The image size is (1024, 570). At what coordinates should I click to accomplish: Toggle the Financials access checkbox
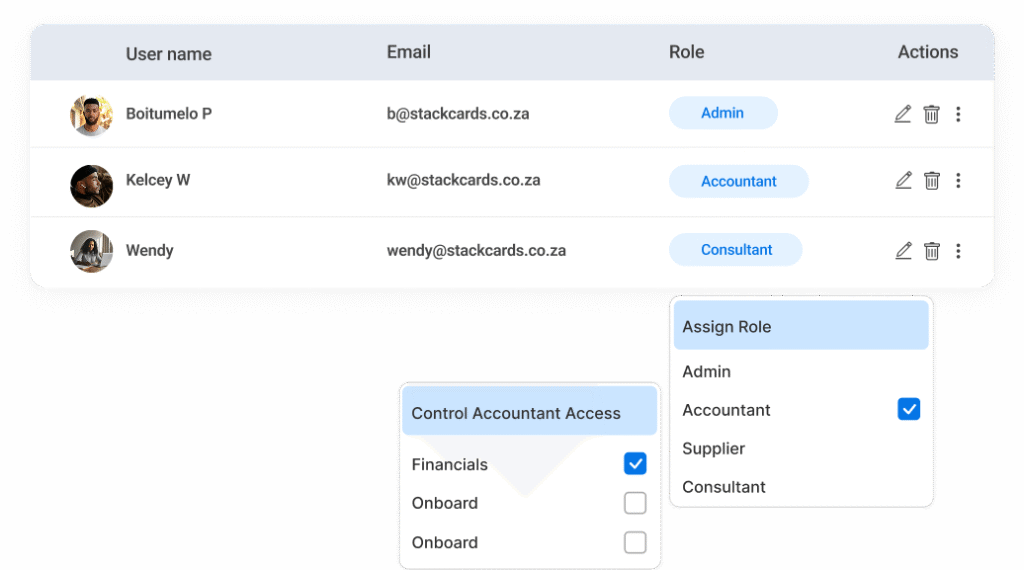pyautogui.click(x=635, y=463)
